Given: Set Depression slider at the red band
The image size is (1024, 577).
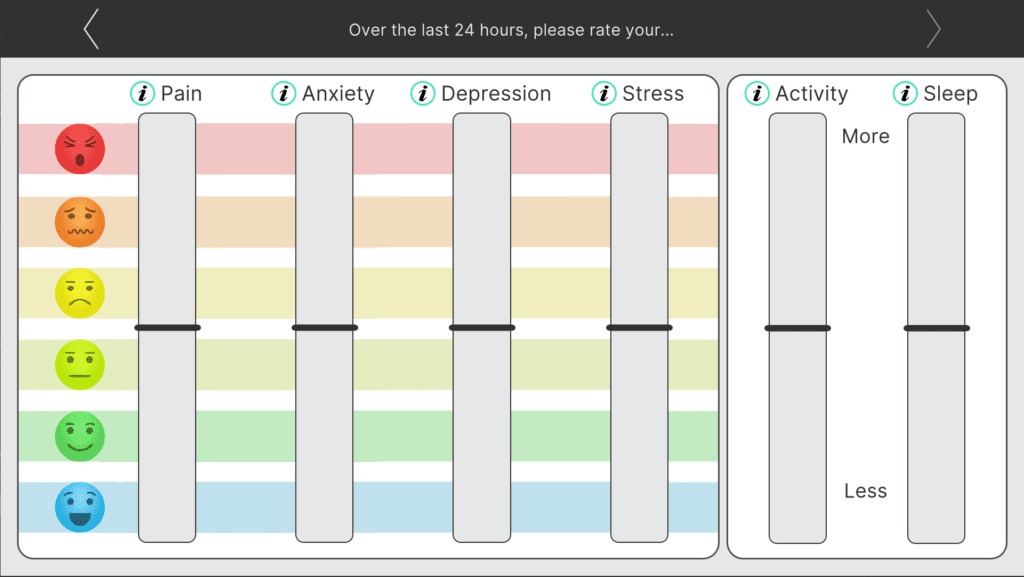Looking at the screenshot, I should (481, 149).
